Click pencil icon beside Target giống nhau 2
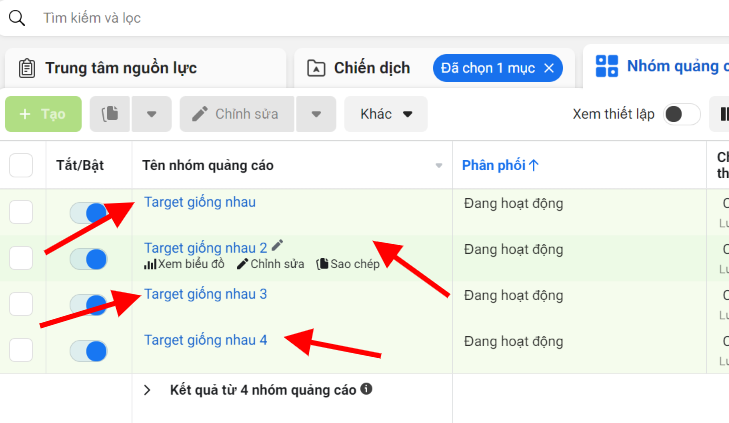 click(277, 245)
